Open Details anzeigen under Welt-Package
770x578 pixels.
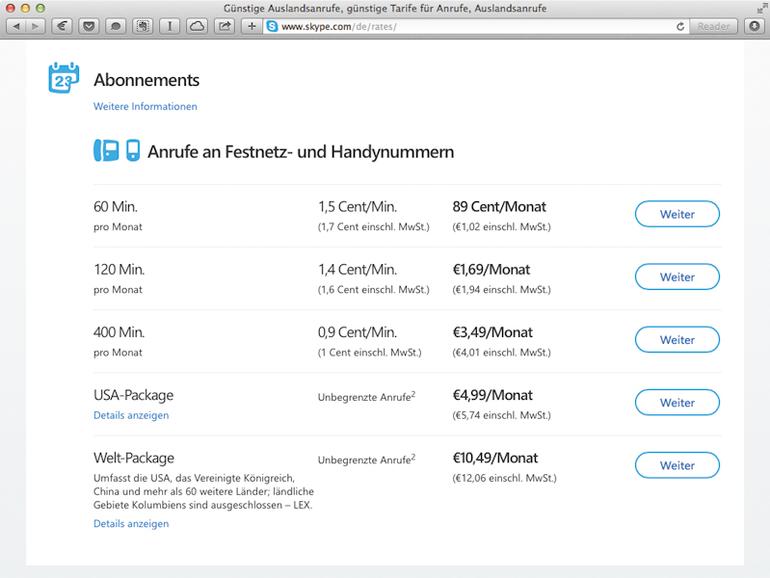coord(131,524)
